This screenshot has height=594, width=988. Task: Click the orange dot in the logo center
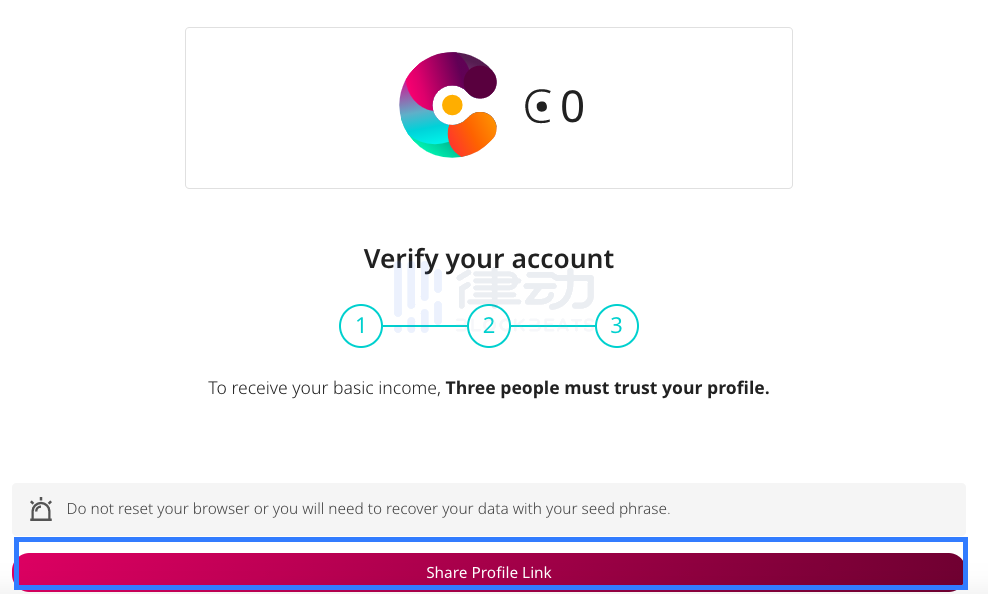[452, 105]
